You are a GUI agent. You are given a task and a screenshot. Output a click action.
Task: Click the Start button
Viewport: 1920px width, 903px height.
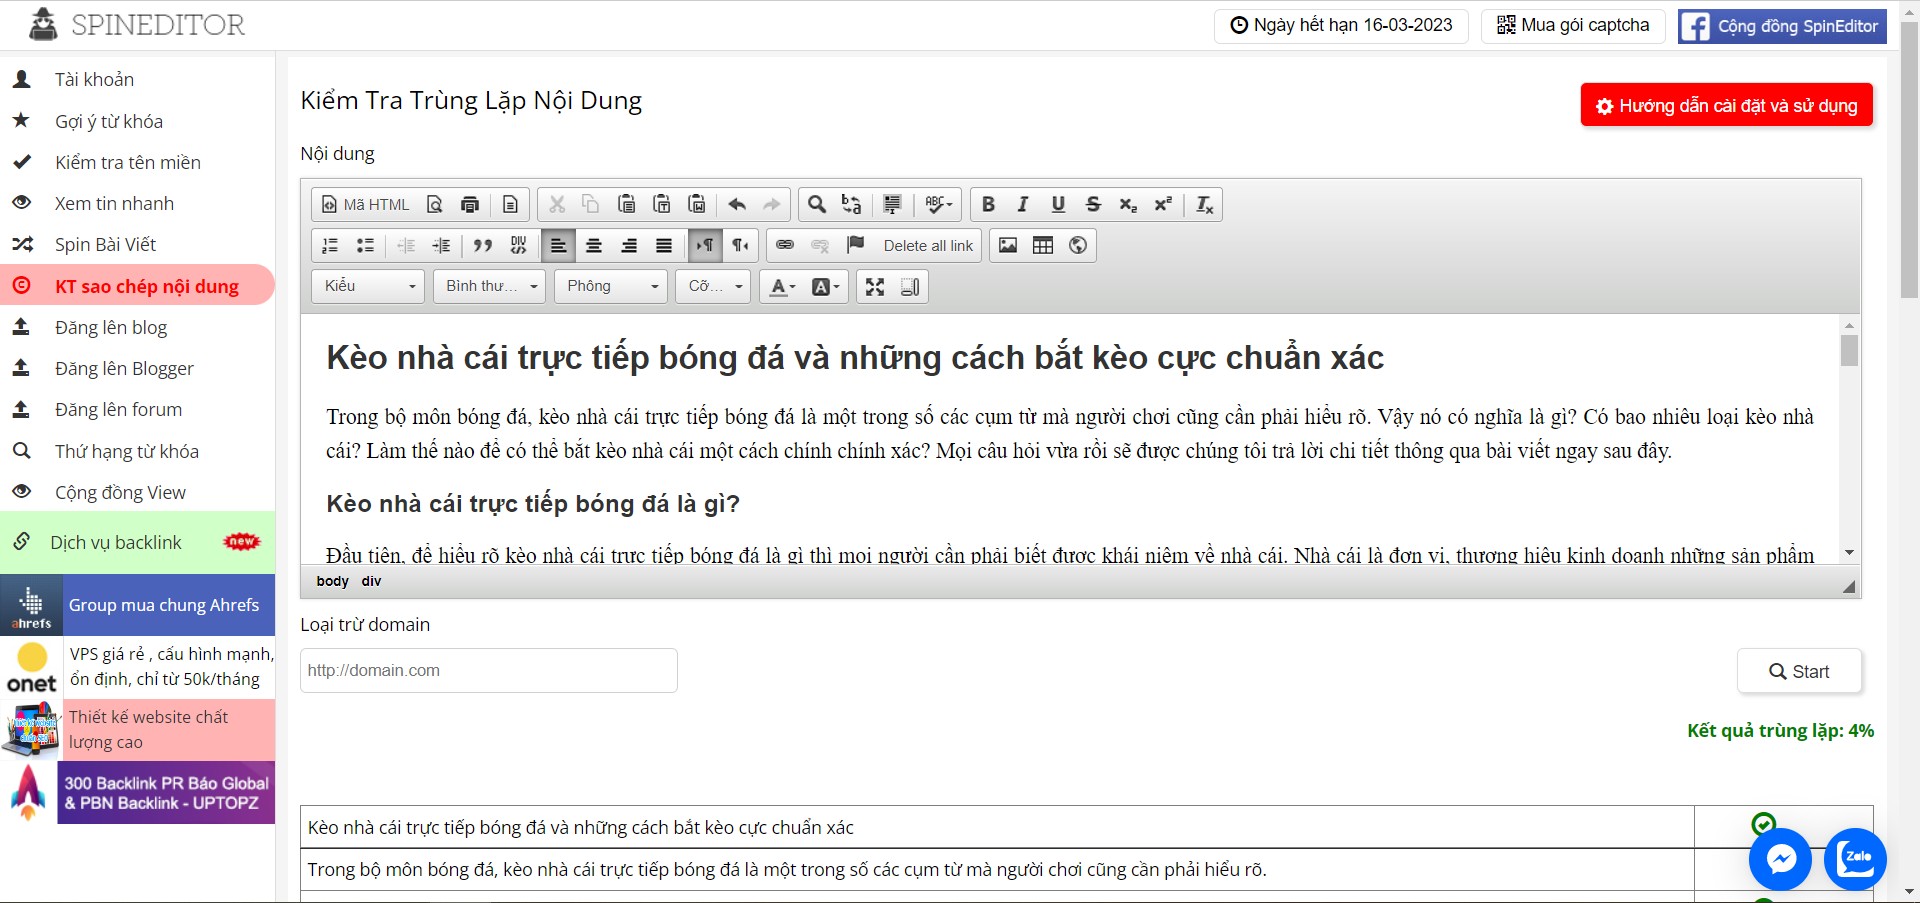1799,671
